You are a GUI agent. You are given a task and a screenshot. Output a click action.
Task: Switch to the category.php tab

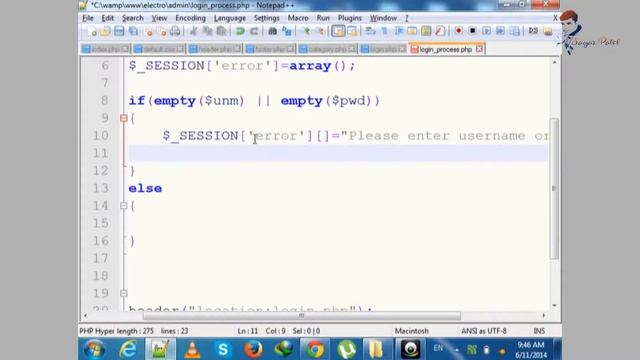[x=327, y=49]
